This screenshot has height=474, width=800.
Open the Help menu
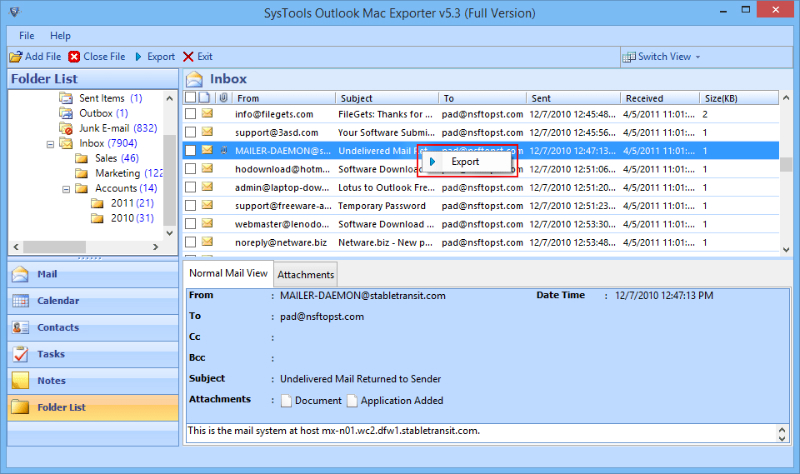point(60,36)
